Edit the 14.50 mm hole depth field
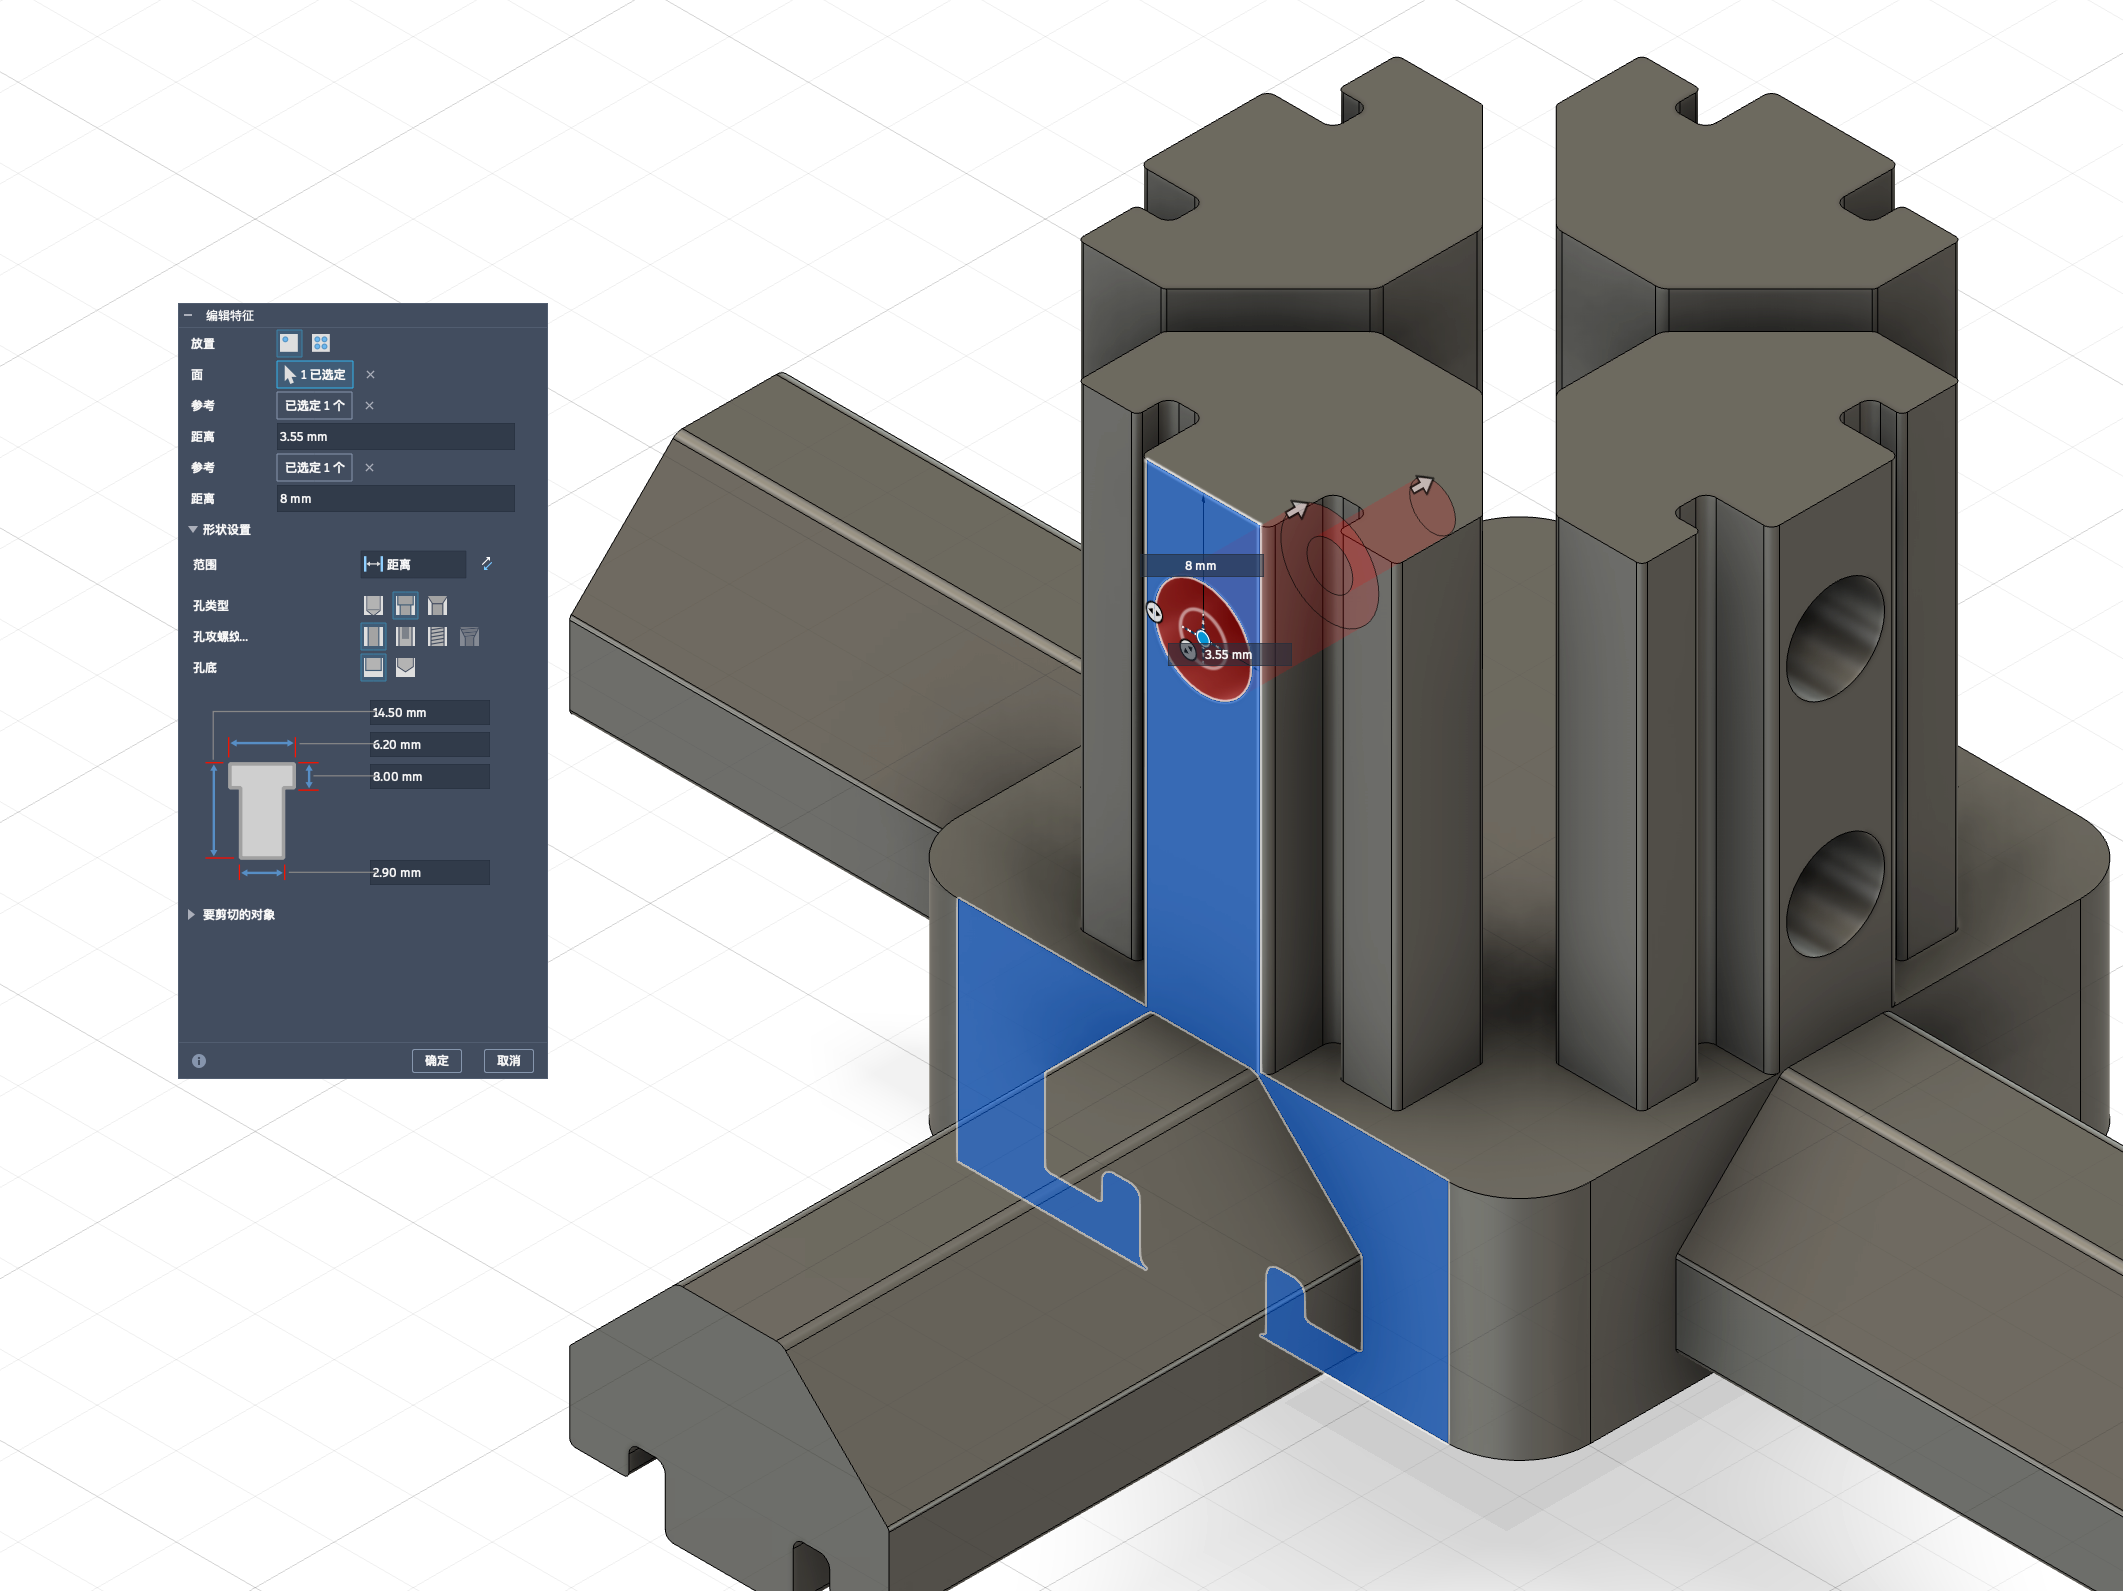Image resolution: width=2123 pixels, height=1591 pixels. pos(429,713)
